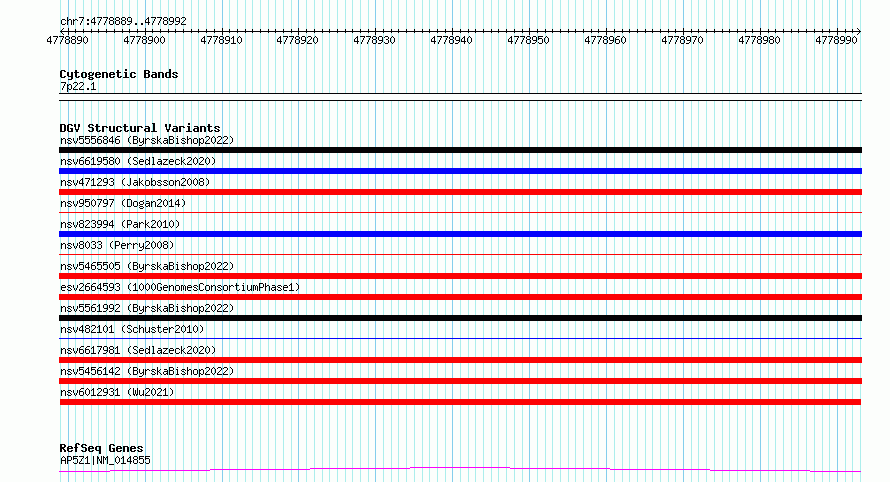
Task: Select the Cytogenetic Bands track title
Action: (x=119, y=74)
